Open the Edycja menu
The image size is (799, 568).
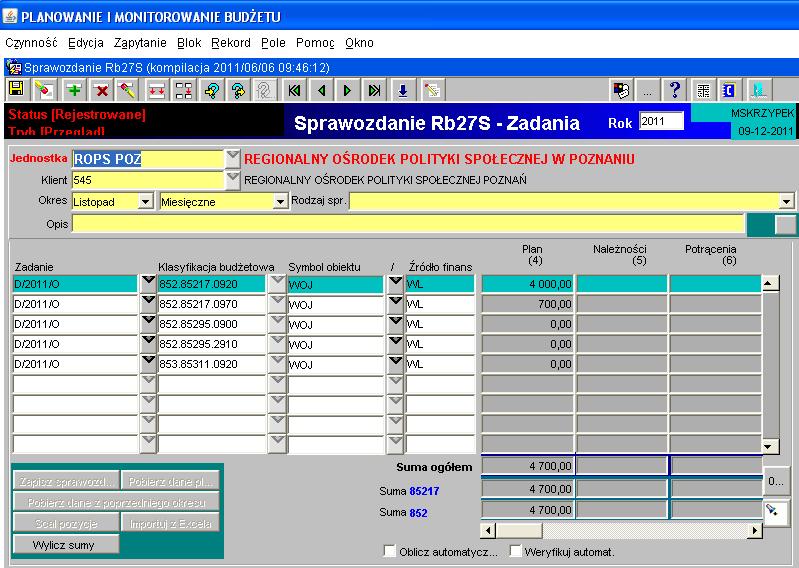pos(86,43)
